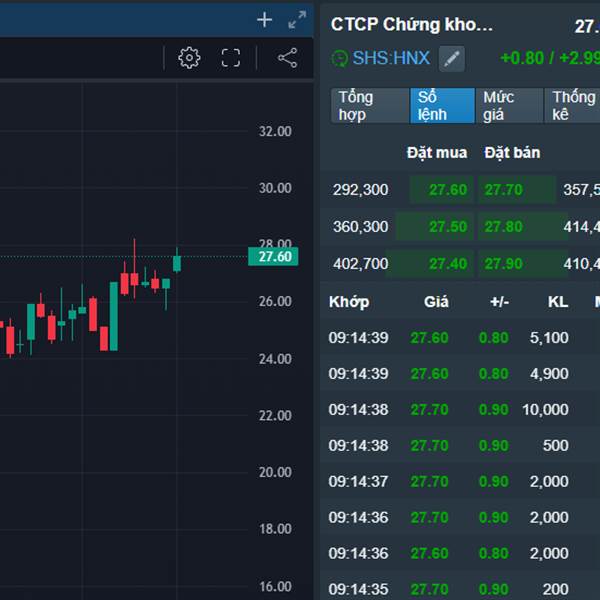Click current price label 27.60 on chart axis
600x600 pixels.
pyautogui.click(x=273, y=256)
